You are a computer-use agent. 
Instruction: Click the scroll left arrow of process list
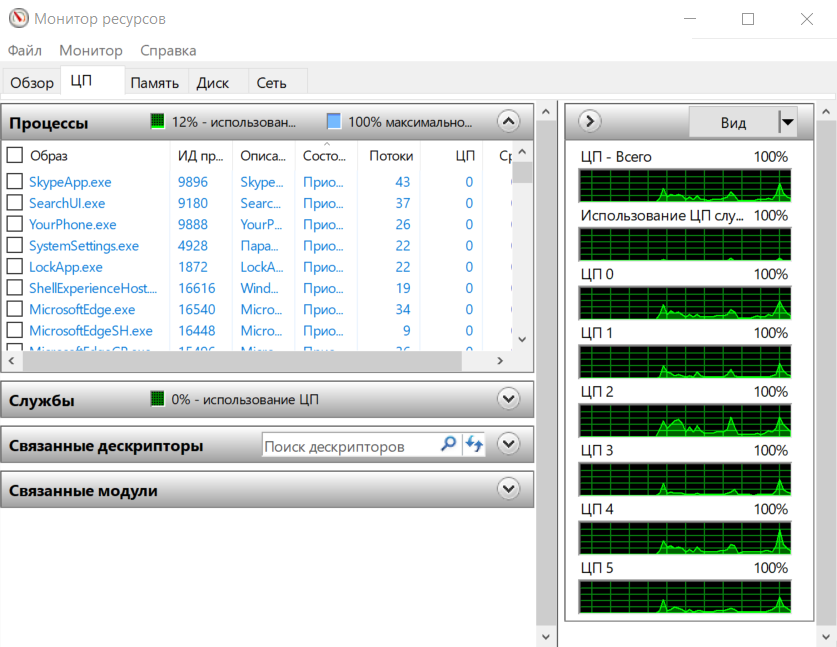[12, 361]
